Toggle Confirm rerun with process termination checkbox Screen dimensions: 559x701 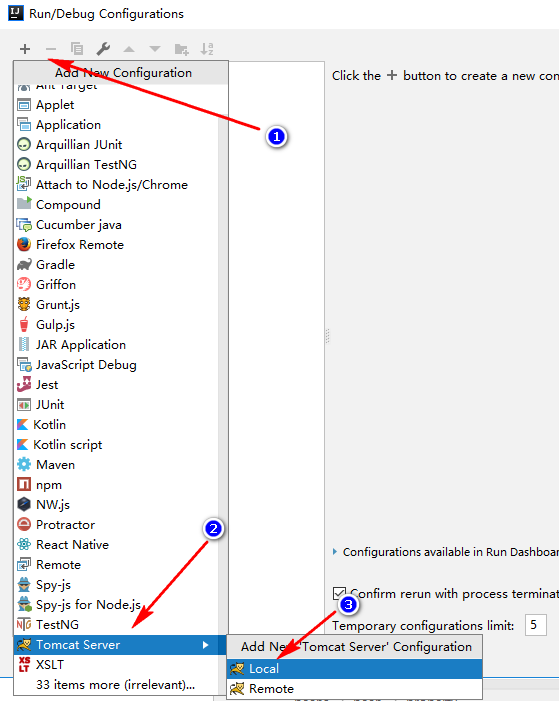[339, 594]
